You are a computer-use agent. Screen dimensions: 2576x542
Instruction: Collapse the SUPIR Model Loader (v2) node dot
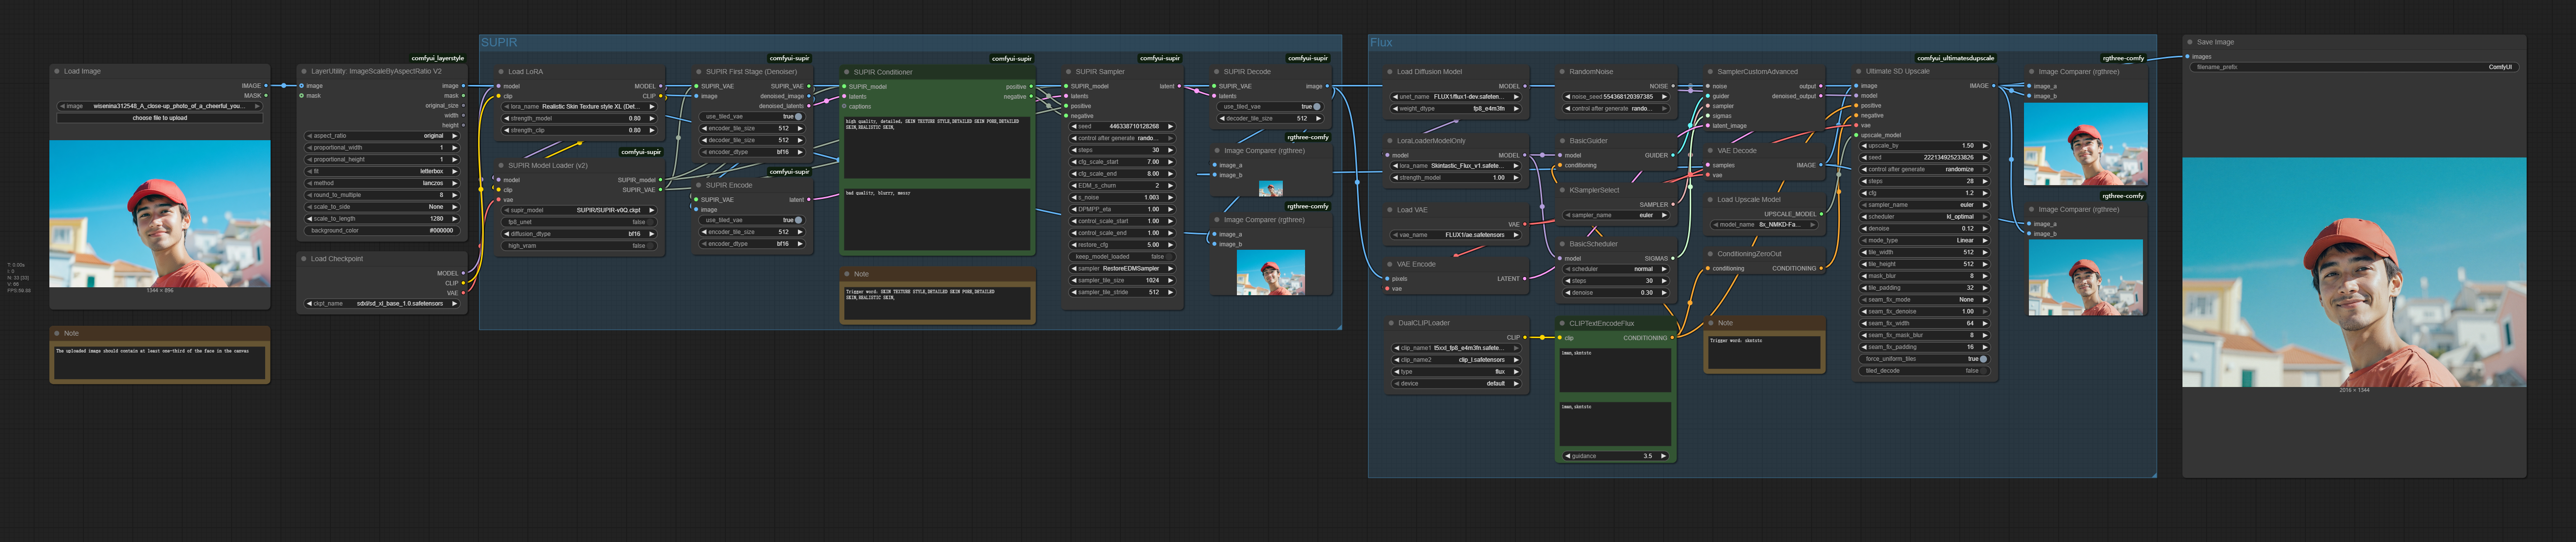point(500,165)
